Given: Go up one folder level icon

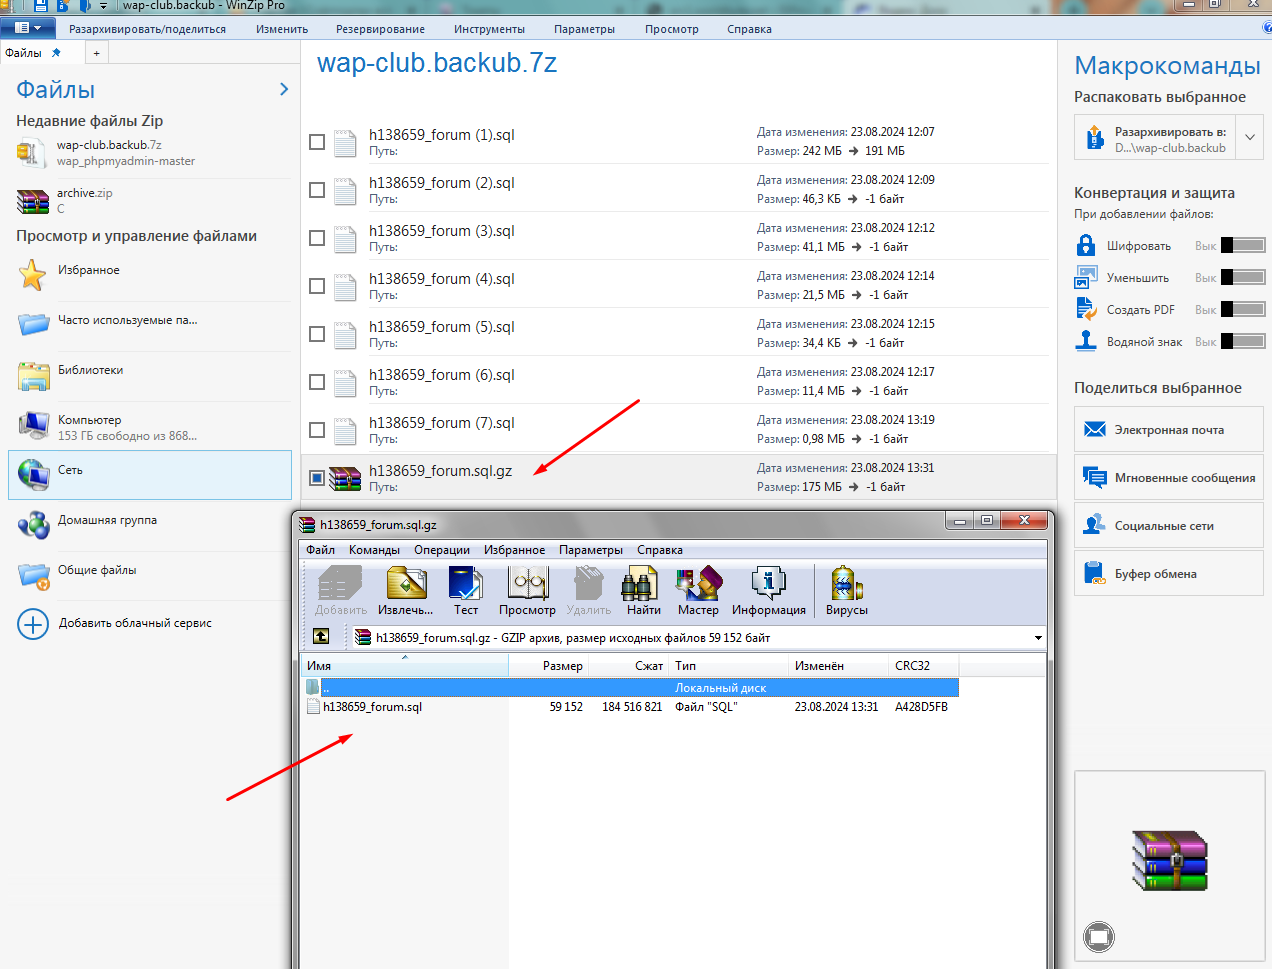Looking at the screenshot, I should (321, 636).
